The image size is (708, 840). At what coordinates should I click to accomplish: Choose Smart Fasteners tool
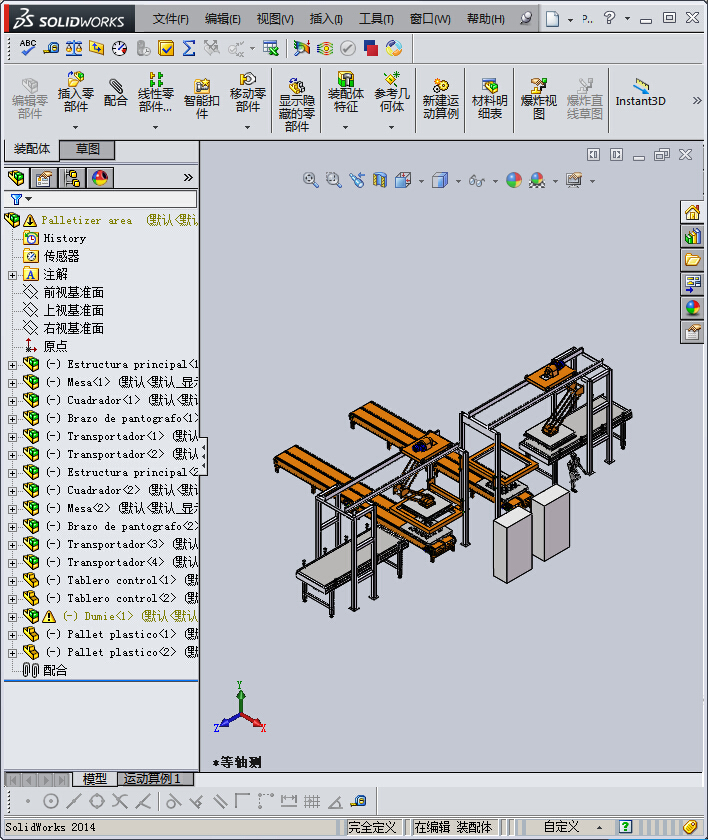pyautogui.click(x=201, y=99)
